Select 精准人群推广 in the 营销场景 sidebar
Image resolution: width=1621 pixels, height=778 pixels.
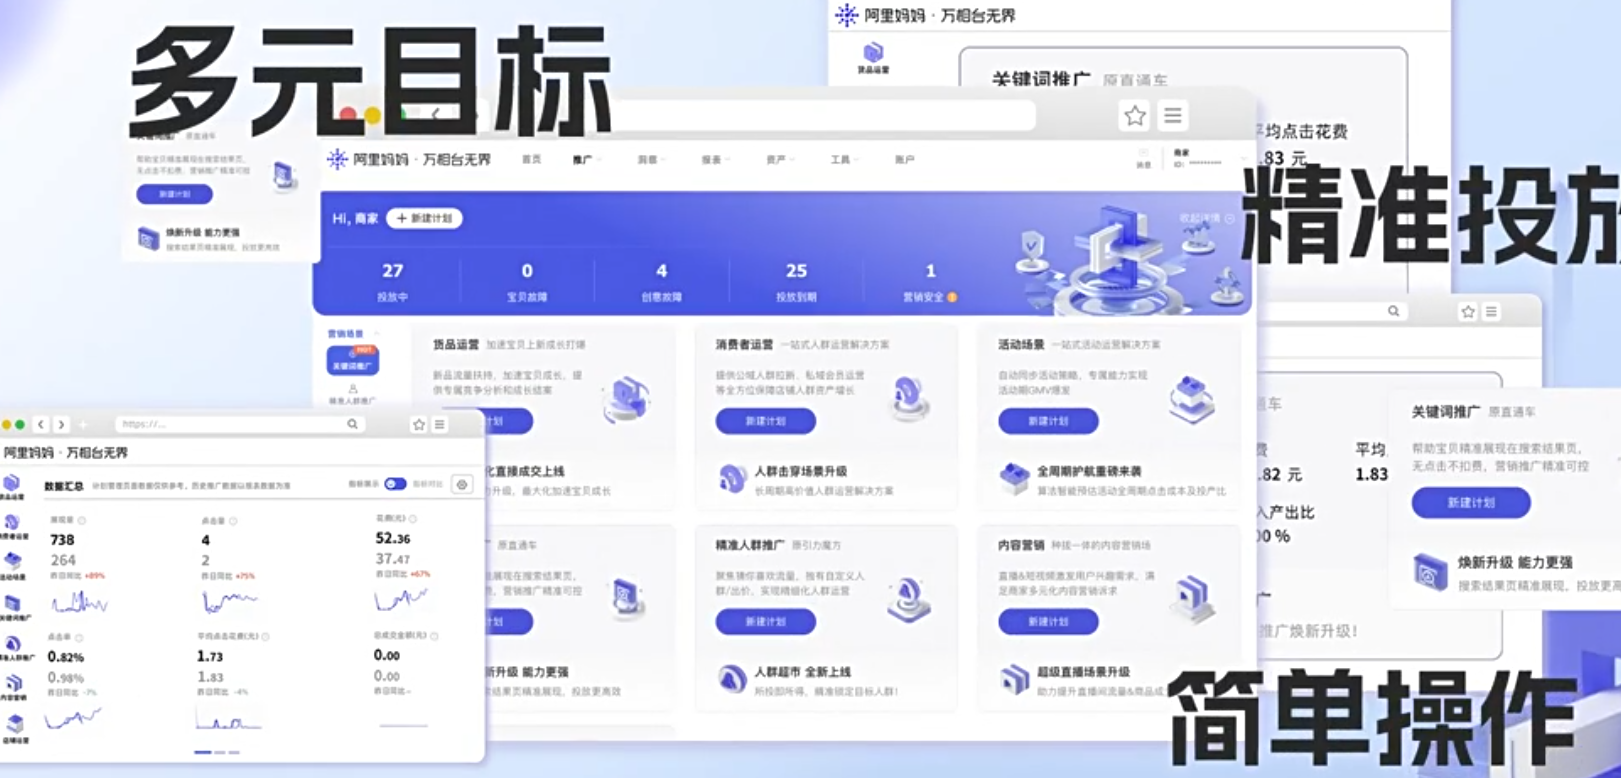click(x=352, y=394)
